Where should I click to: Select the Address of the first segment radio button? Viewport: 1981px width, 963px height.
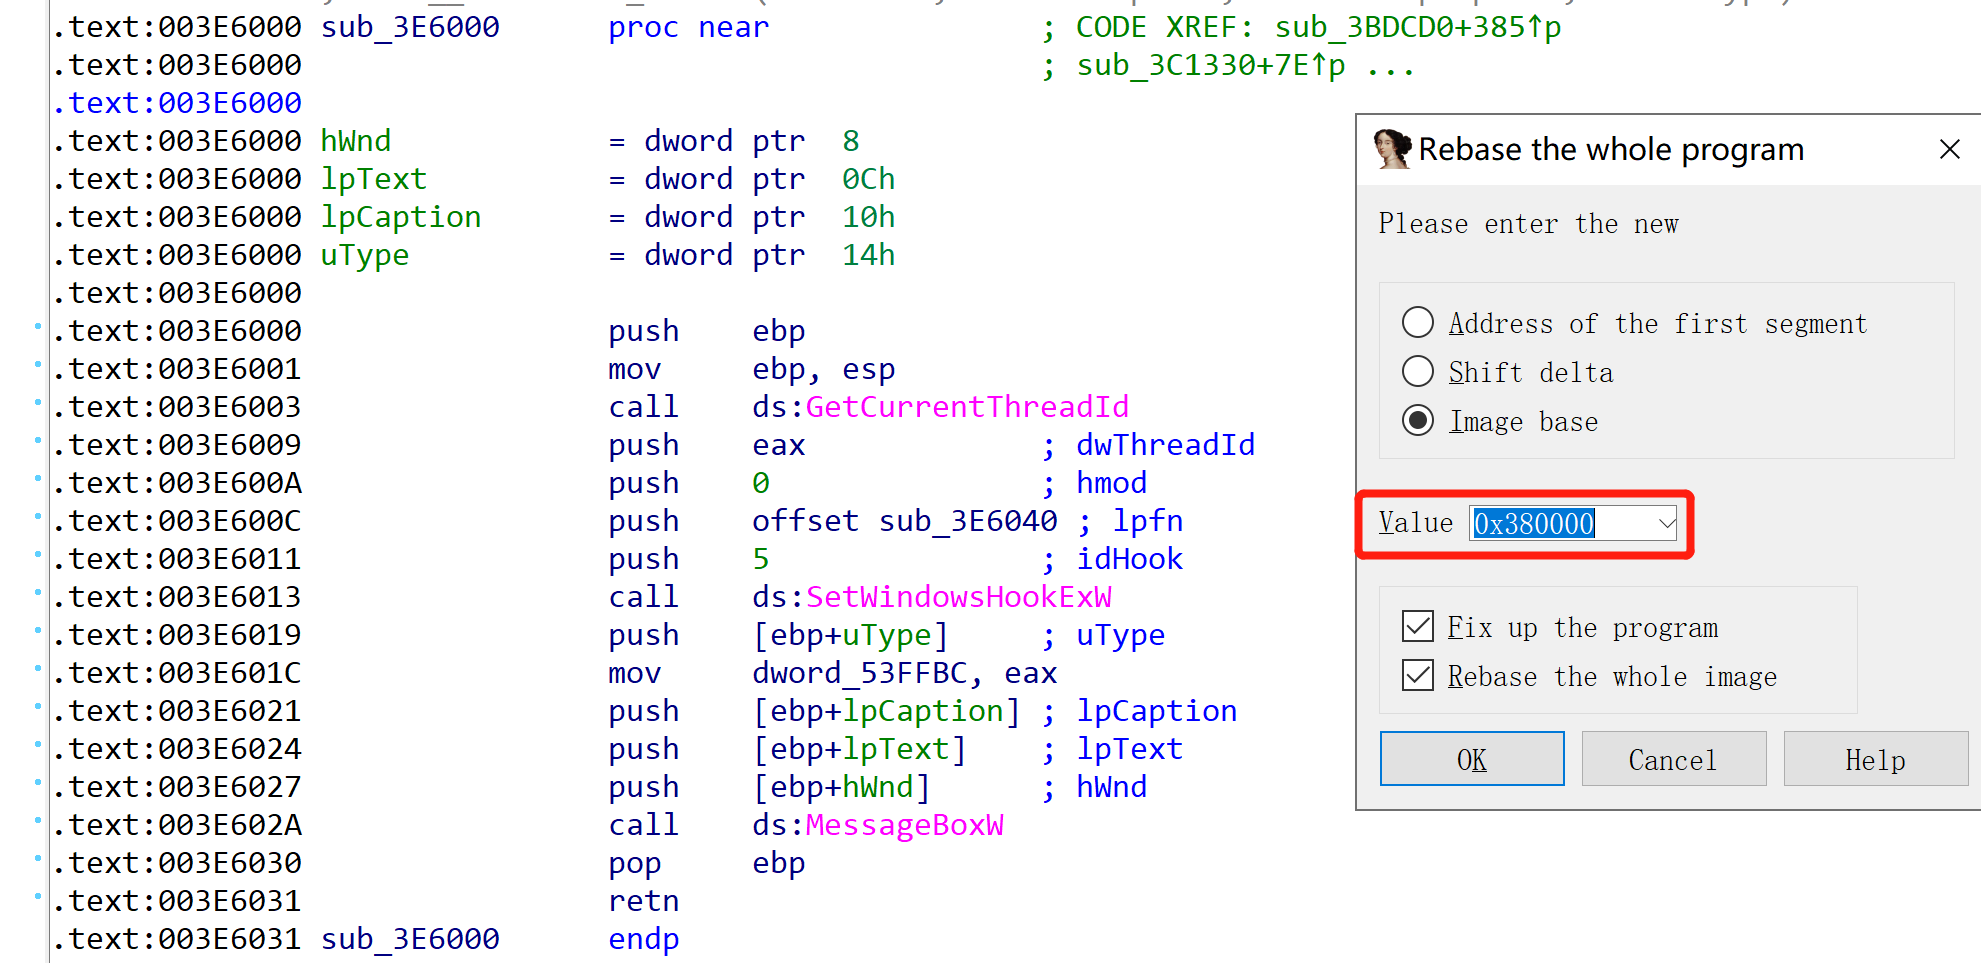(1417, 323)
